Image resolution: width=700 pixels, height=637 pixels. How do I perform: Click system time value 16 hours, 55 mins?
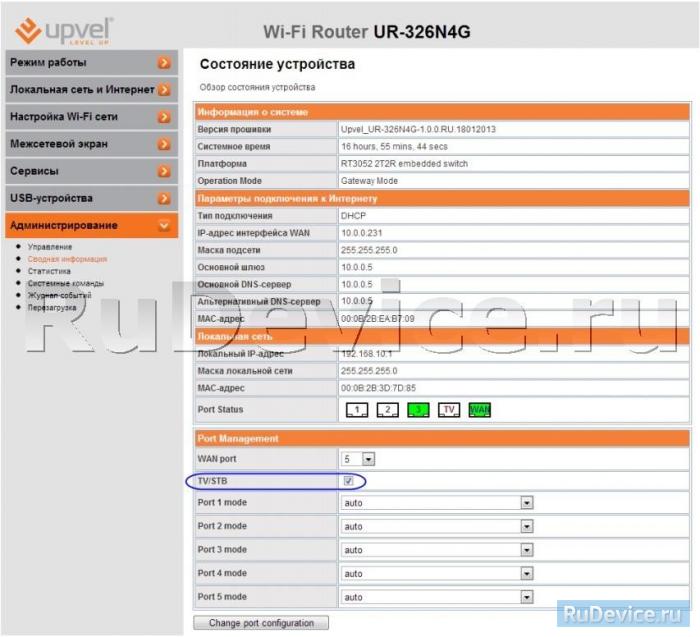[x=394, y=146]
